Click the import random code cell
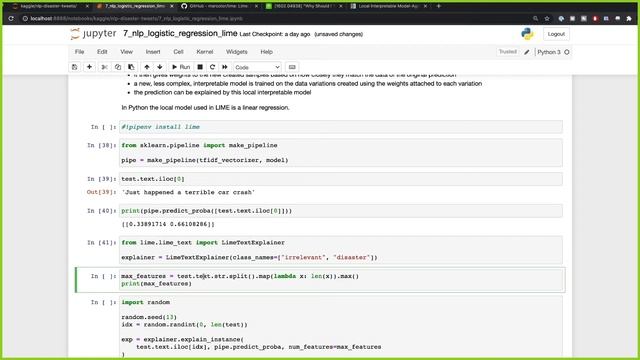The width and height of the screenshot is (640, 360). point(341,328)
